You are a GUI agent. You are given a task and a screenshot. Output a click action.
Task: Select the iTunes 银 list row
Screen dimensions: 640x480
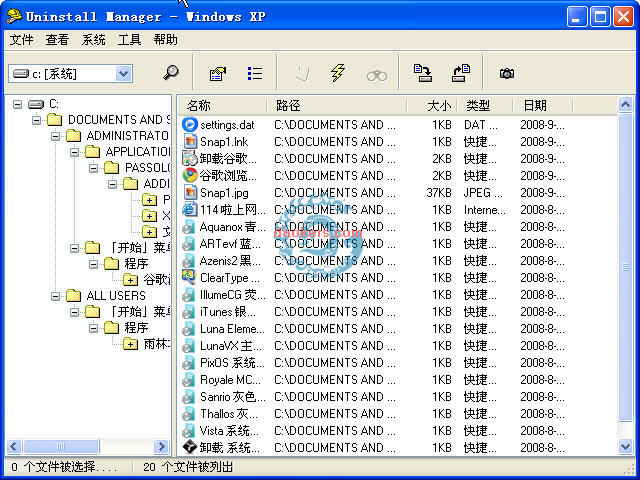point(378,312)
